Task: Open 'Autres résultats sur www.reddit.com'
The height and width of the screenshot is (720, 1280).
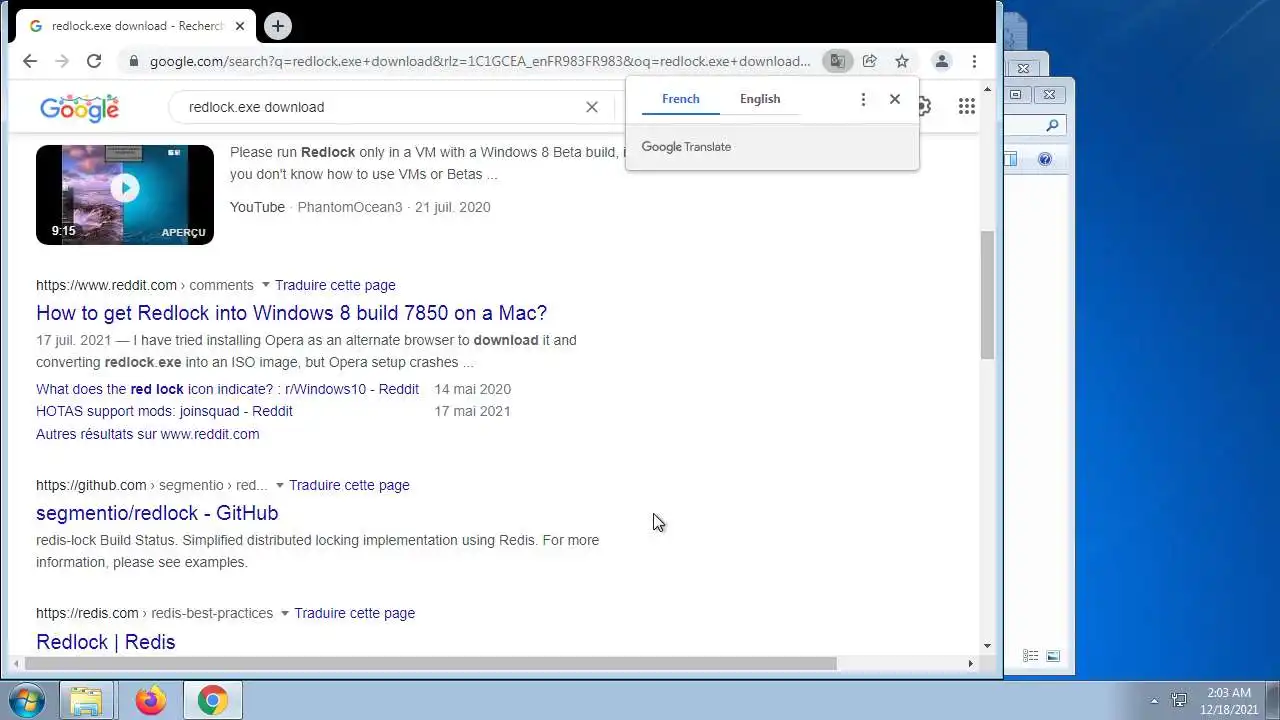Action: pos(147,434)
